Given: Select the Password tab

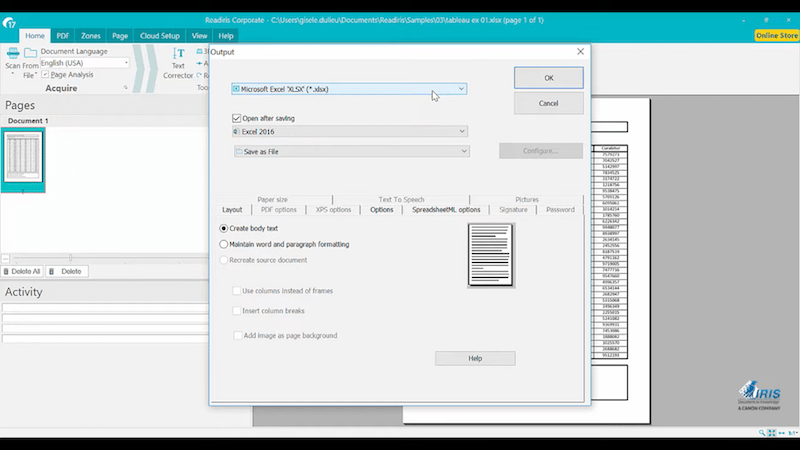Looking at the screenshot, I should (560, 210).
